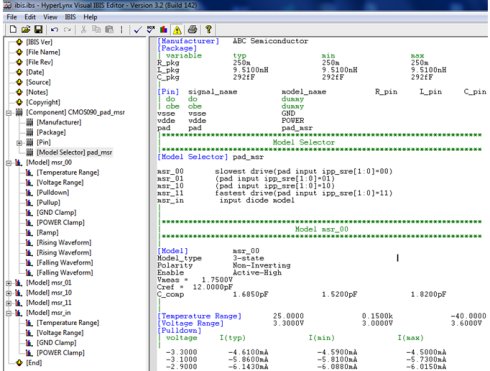Viewport: 490px width, 371px height.
Task: Click the msr_11 line in the model selector list
Action: 275,193
